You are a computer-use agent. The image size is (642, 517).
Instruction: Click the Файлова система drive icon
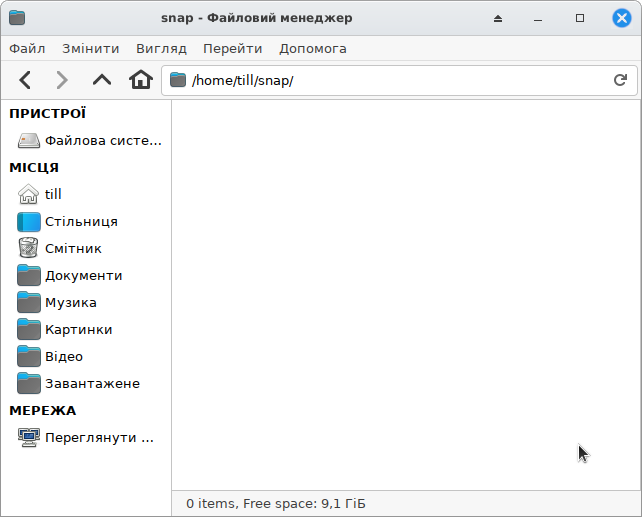(x=29, y=140)
